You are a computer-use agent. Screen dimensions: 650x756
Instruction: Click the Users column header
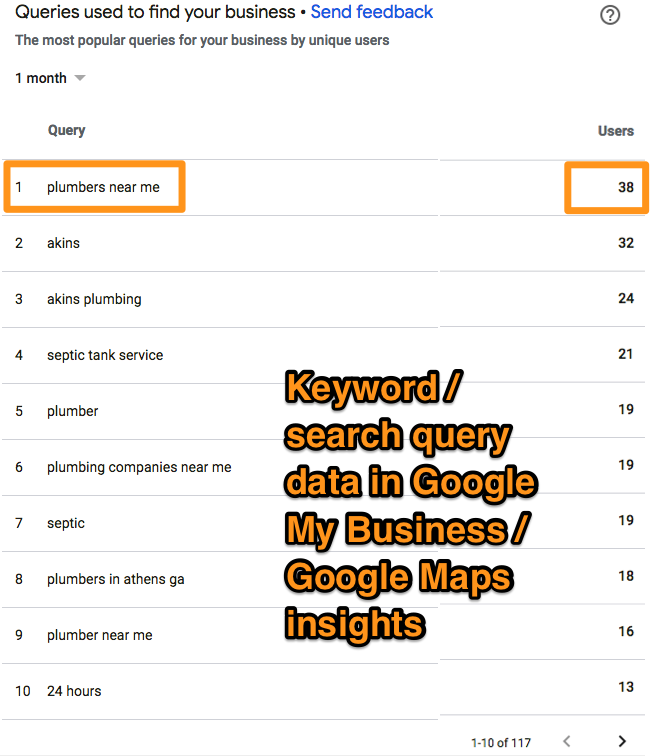point(615,131)
